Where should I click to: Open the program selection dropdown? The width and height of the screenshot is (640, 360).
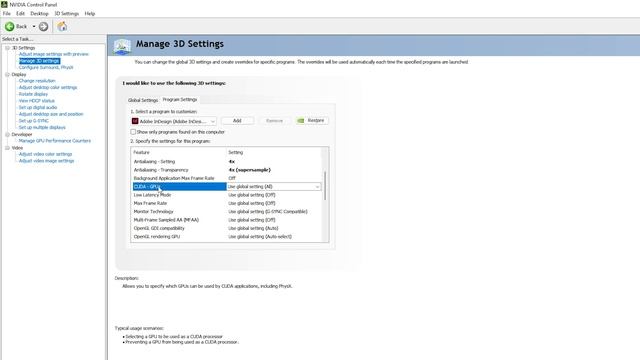click(x=173, y=121)
